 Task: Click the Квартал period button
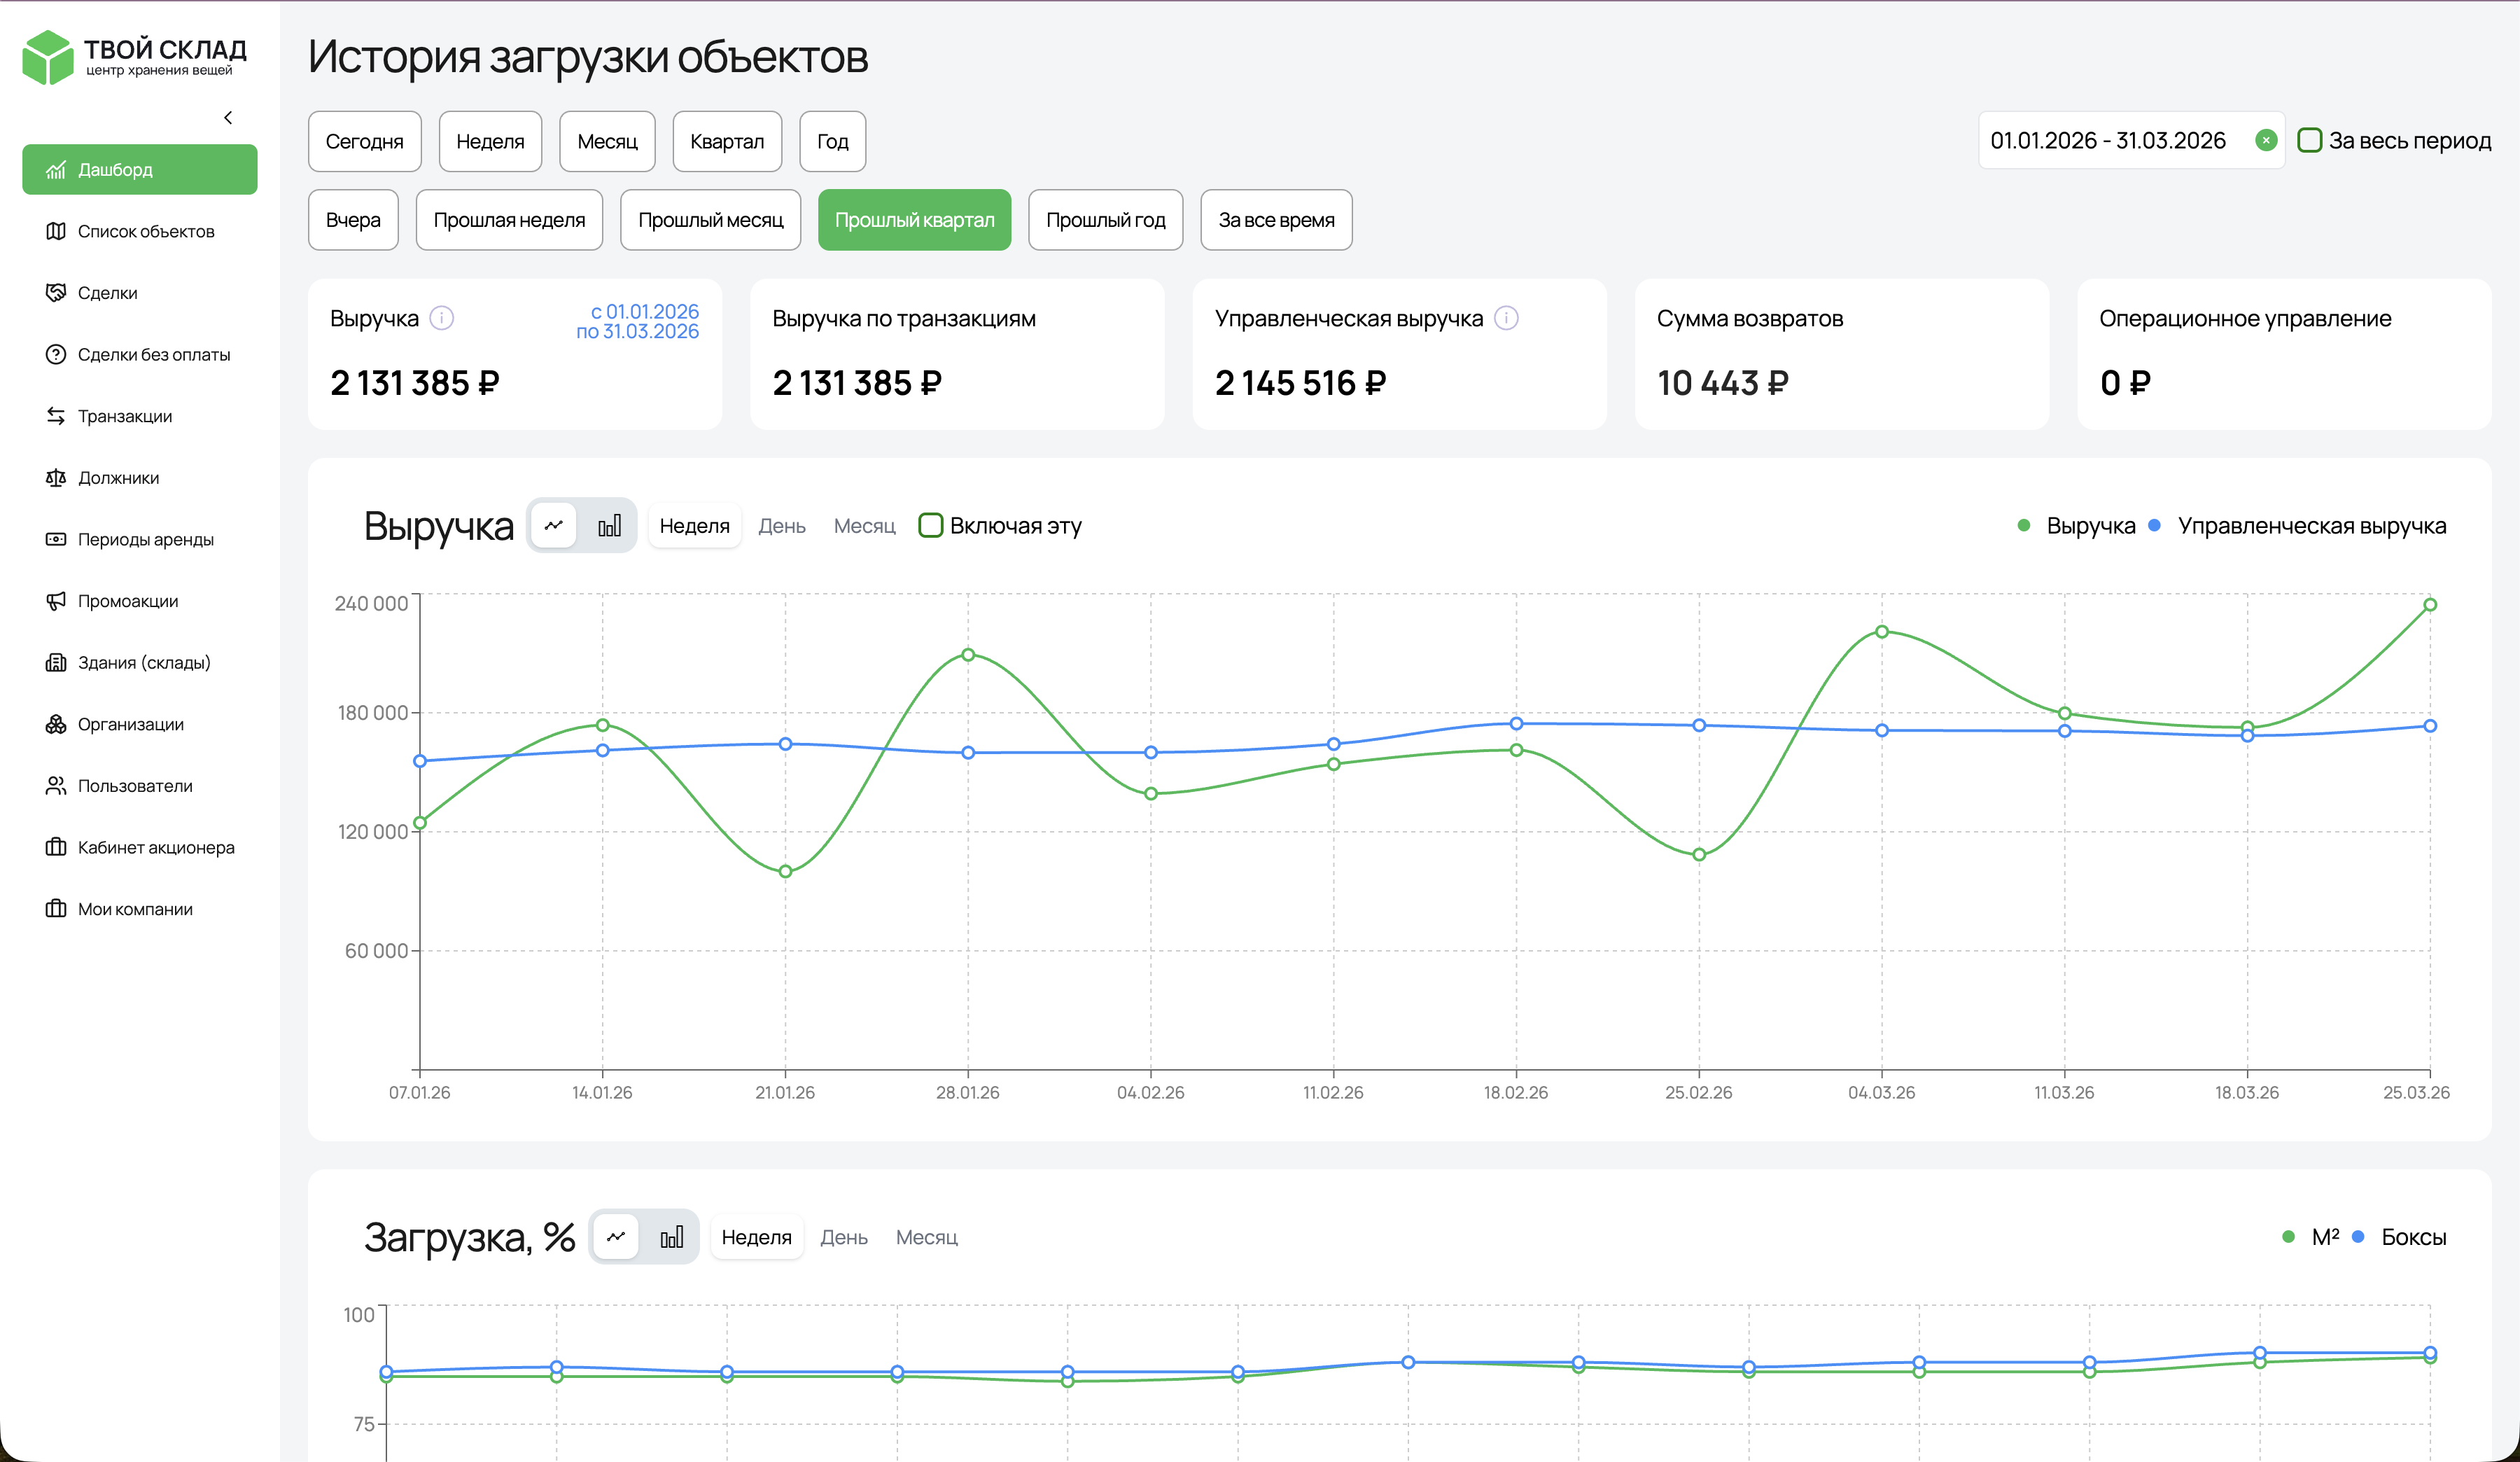[727, 141]
